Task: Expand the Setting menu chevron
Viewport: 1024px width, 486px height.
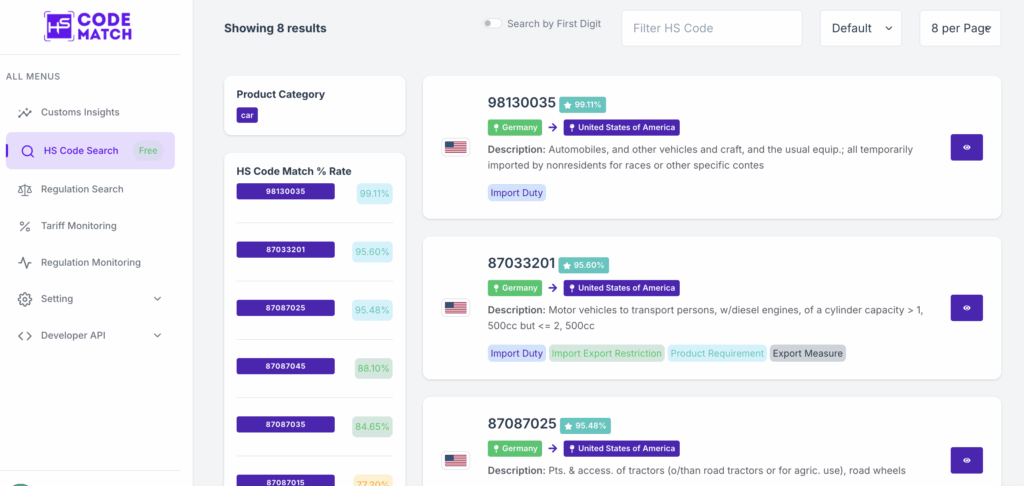Action: (x=157, y=299)
